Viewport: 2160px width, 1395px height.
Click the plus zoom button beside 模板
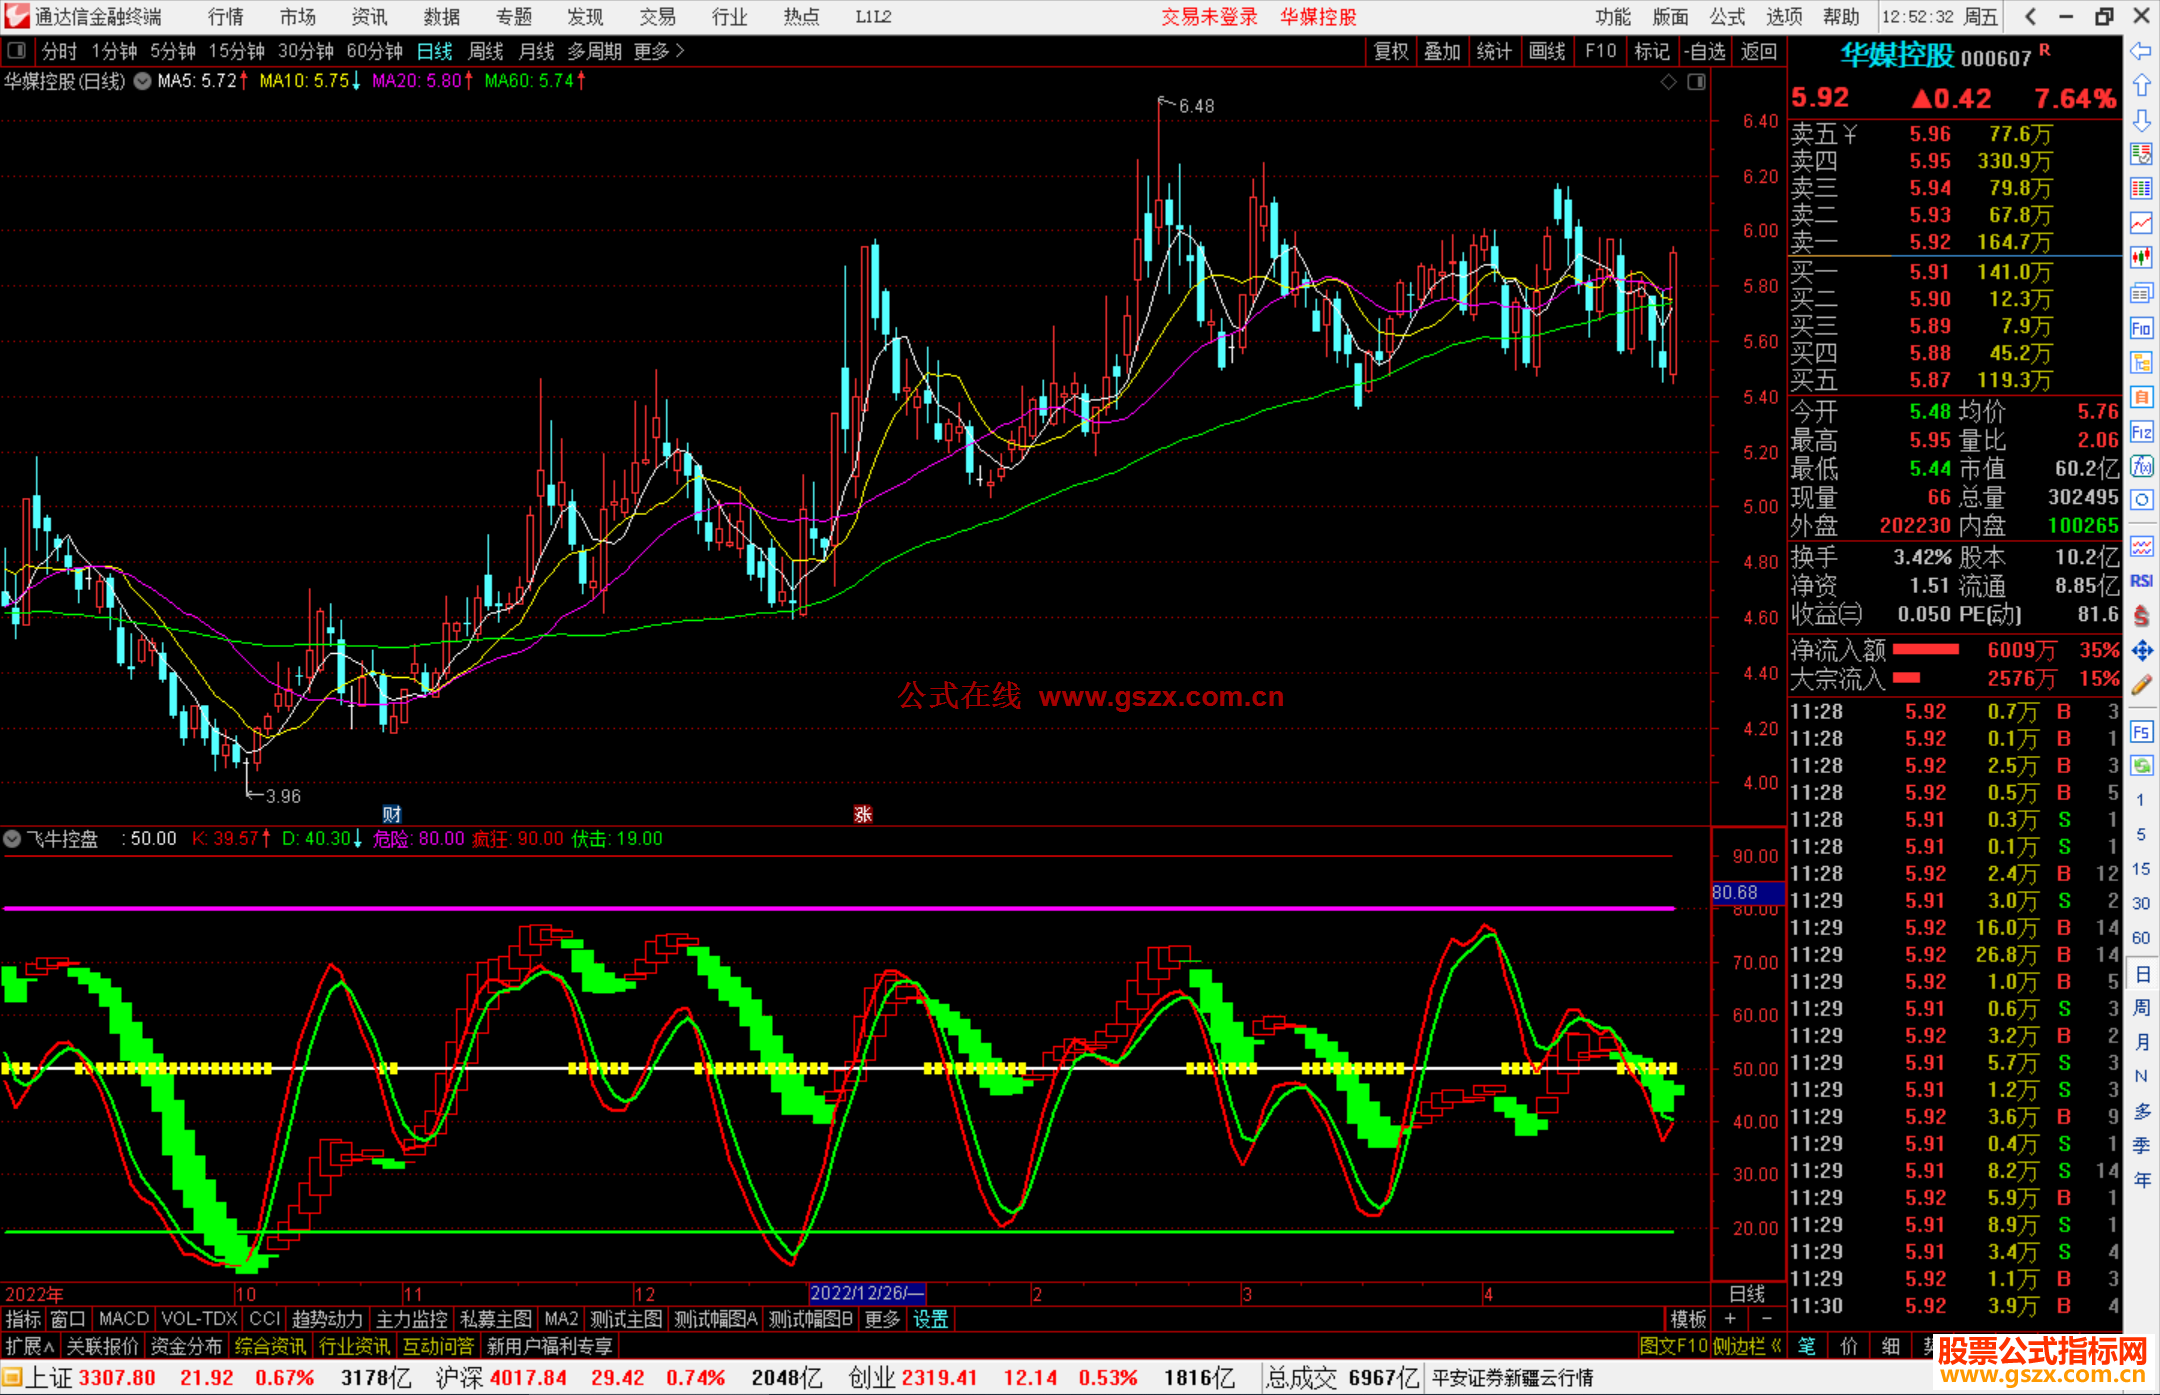1730,1319
